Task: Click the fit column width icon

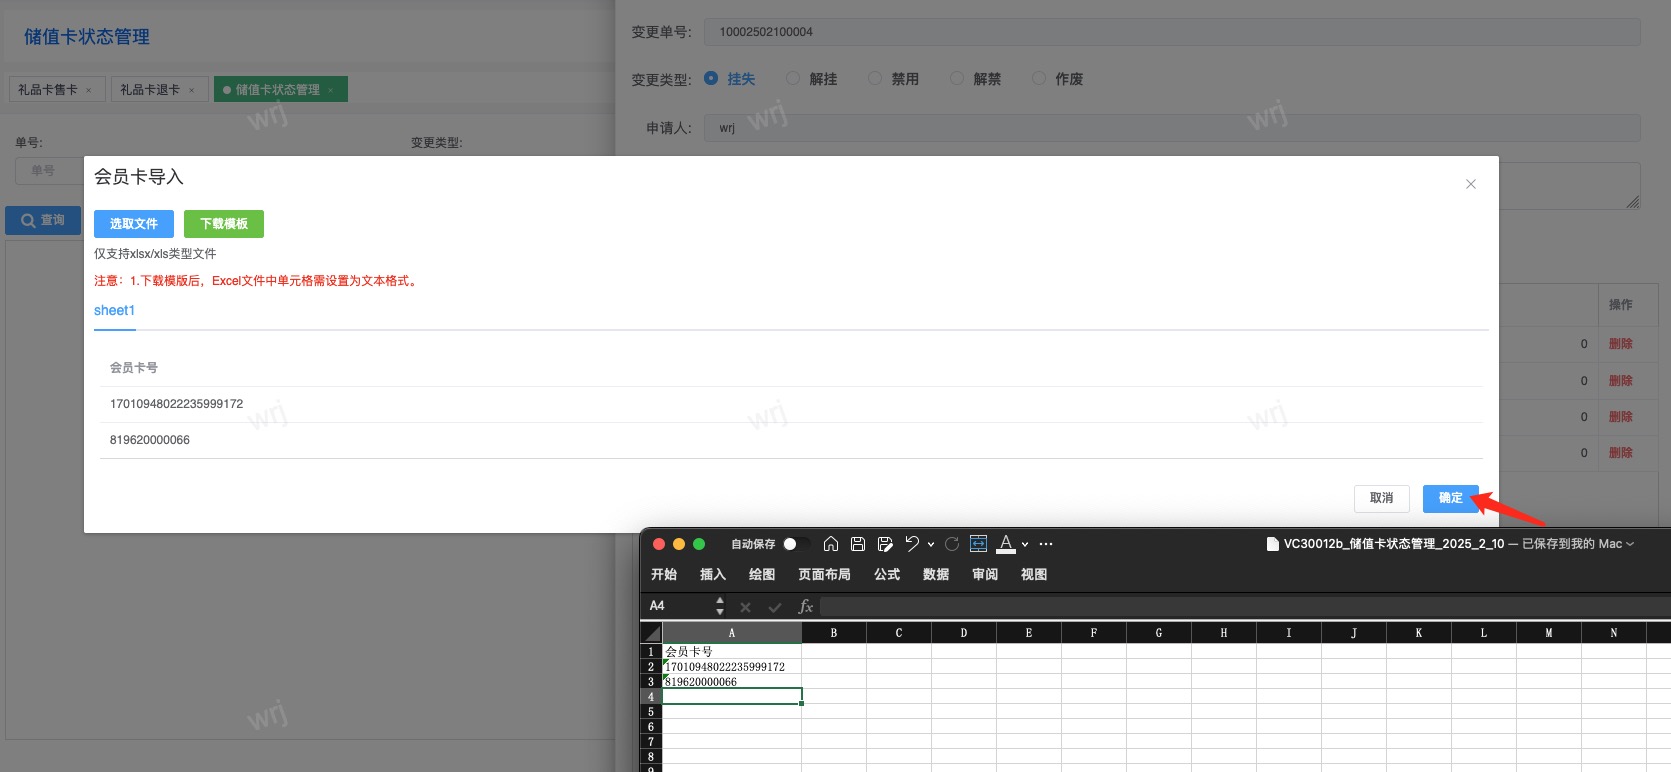Action: coord(978,544)
